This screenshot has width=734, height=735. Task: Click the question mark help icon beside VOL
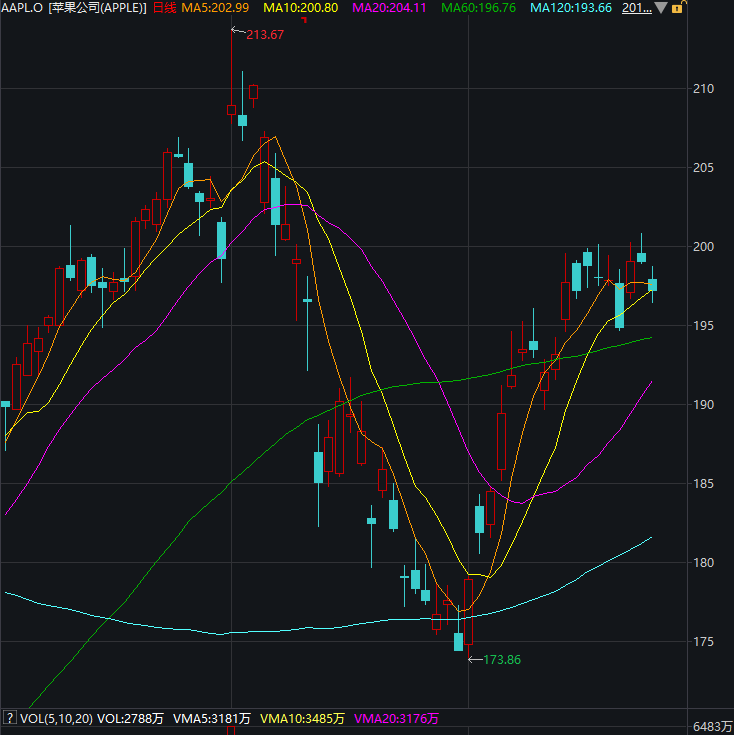coord(10,718)
